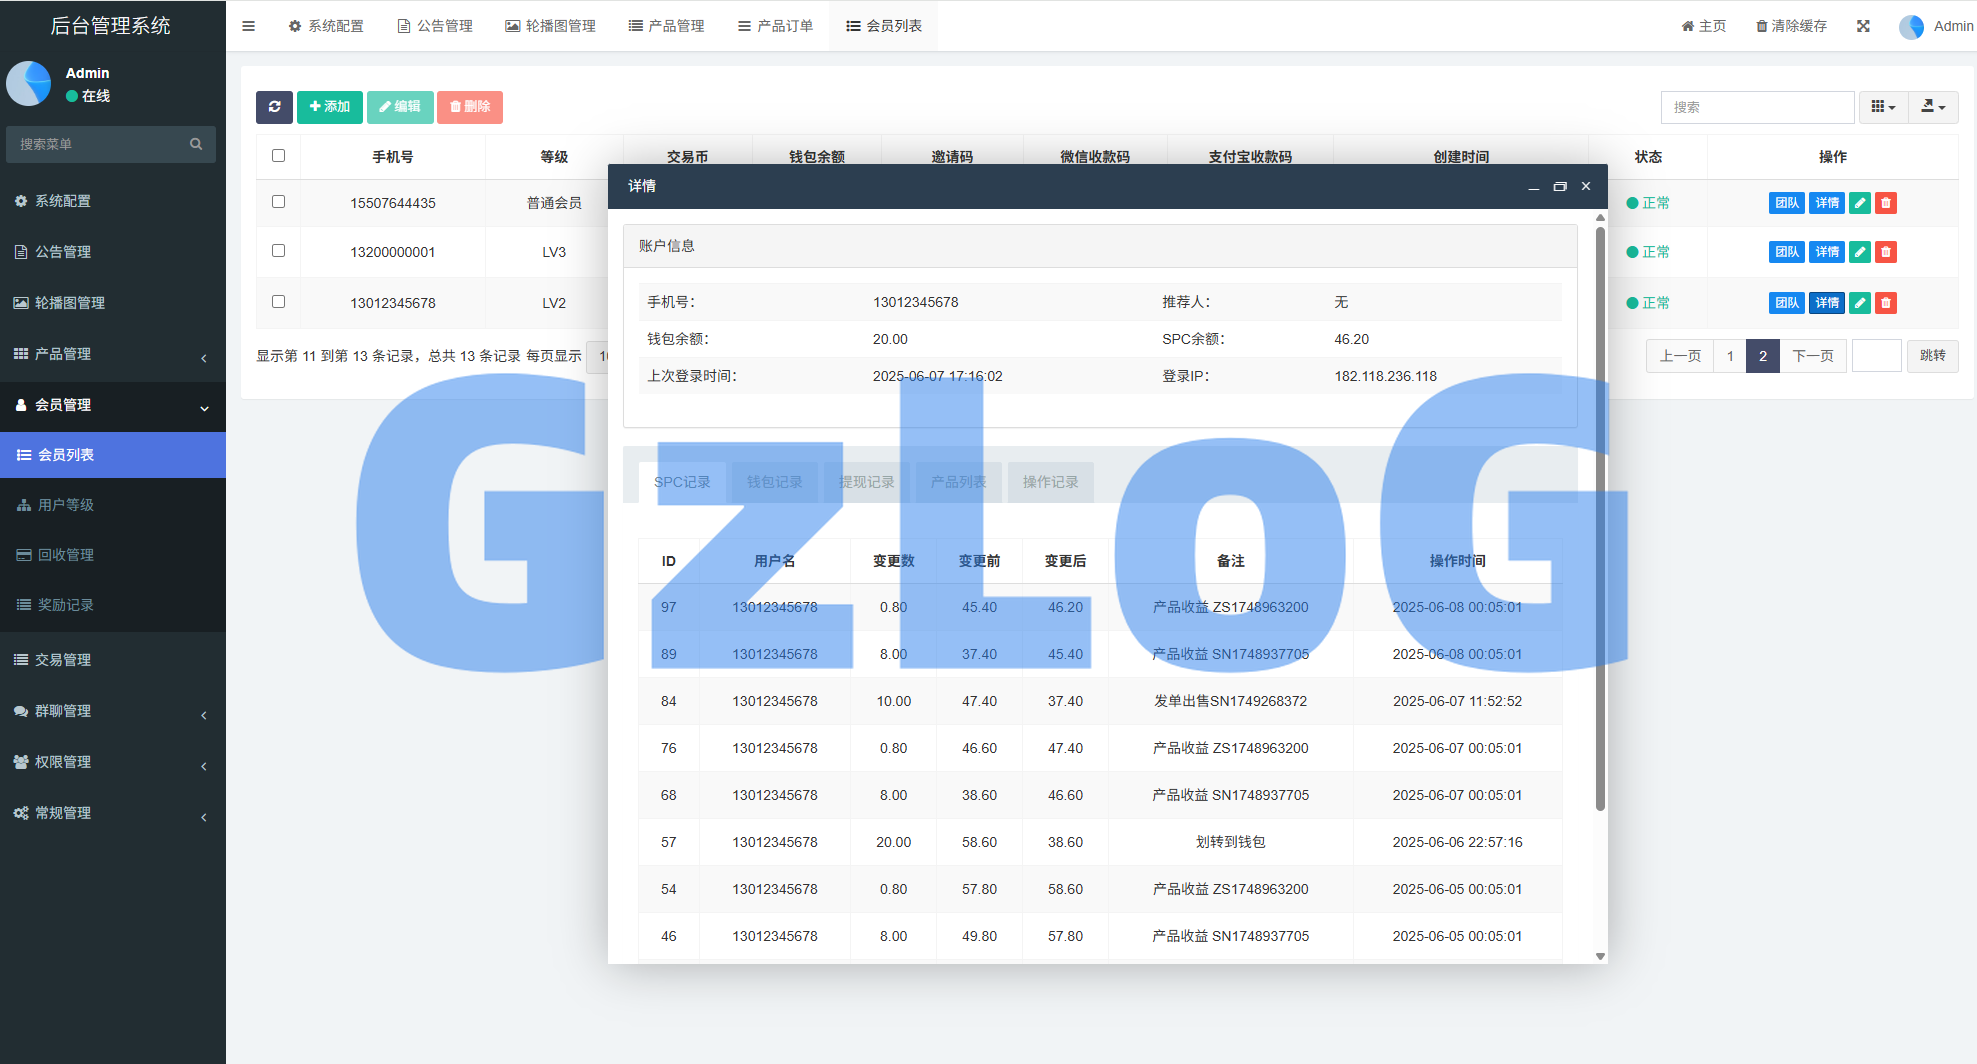The image size is (1977, 1064).
Task: Click 团队 button for member 13200000001
Action: coord(1786,252)
